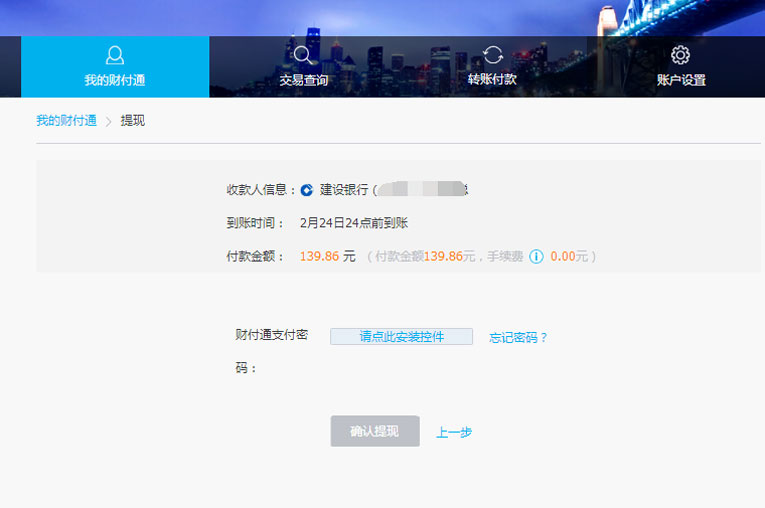Image resolution: width=765 pixels, height=508 pixels.
Task: Click the gear icon above 账户设置
Action: (x=681, y=55)
